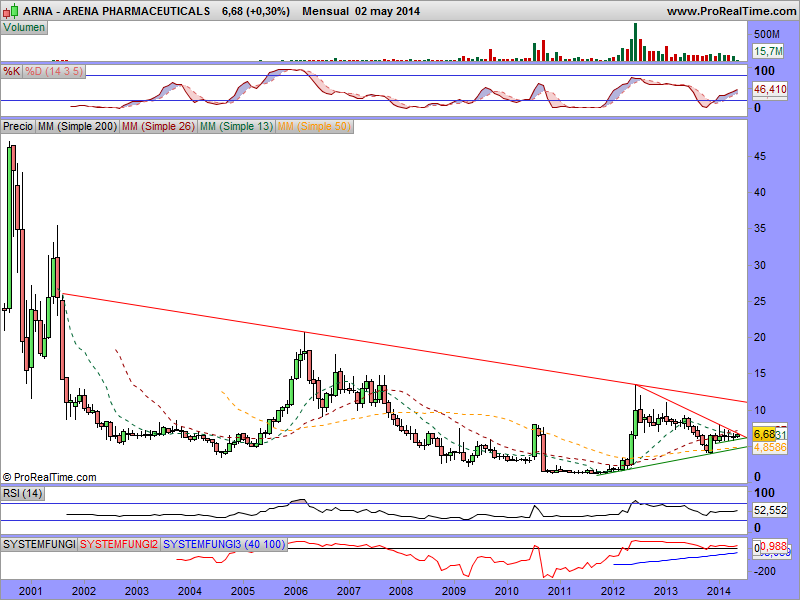
Task: Click the www.ProRealTime.com link
Action: coord(731,11)
